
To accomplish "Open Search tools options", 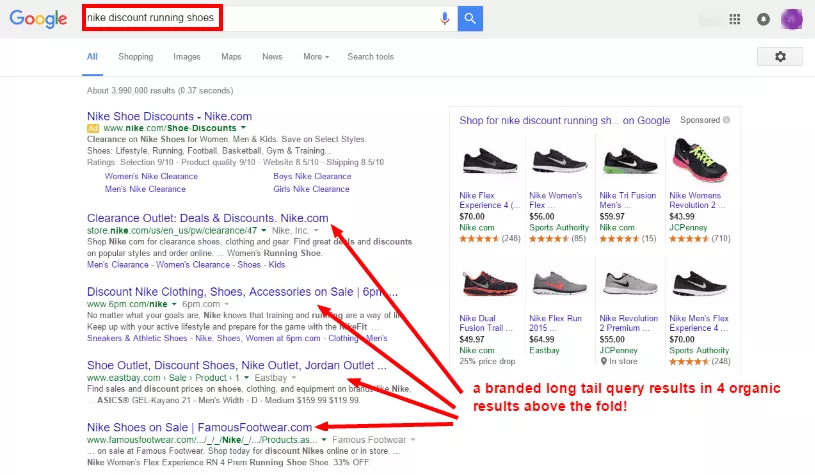I will (x=371, y=57).
